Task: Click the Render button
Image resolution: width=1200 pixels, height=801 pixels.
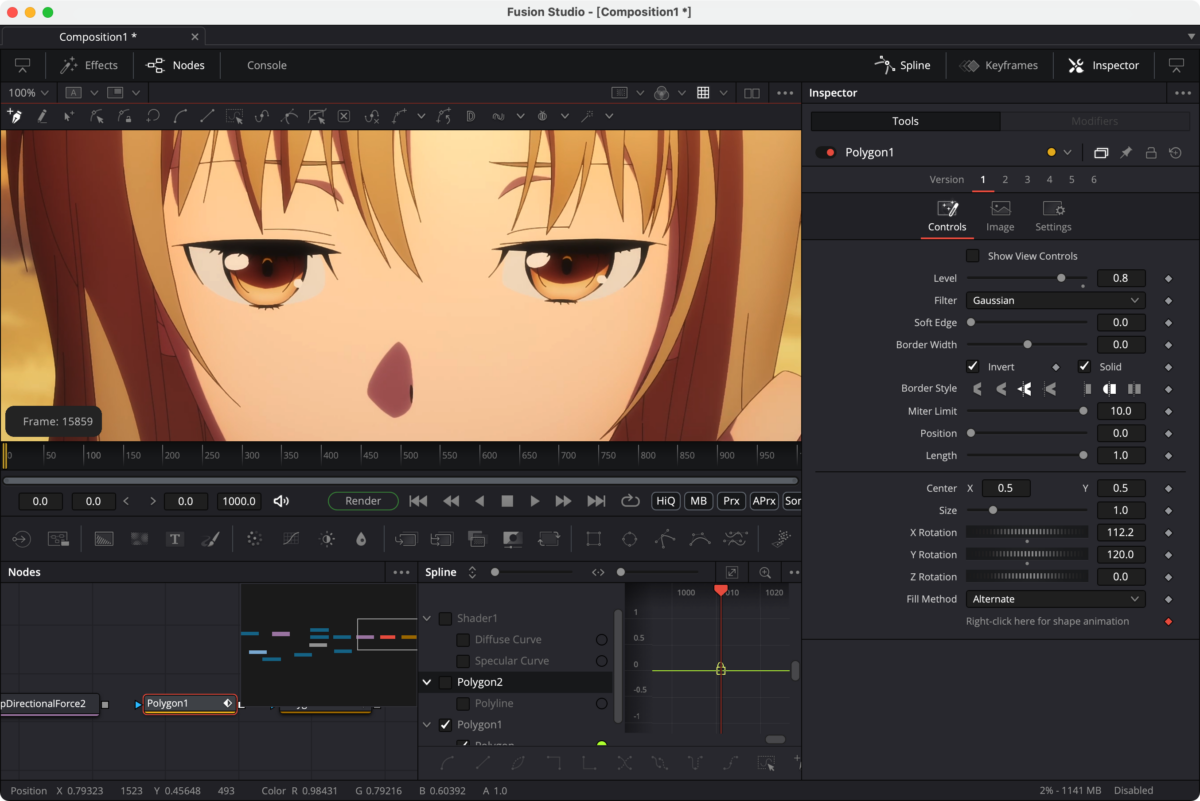Action: coord(363,501)
